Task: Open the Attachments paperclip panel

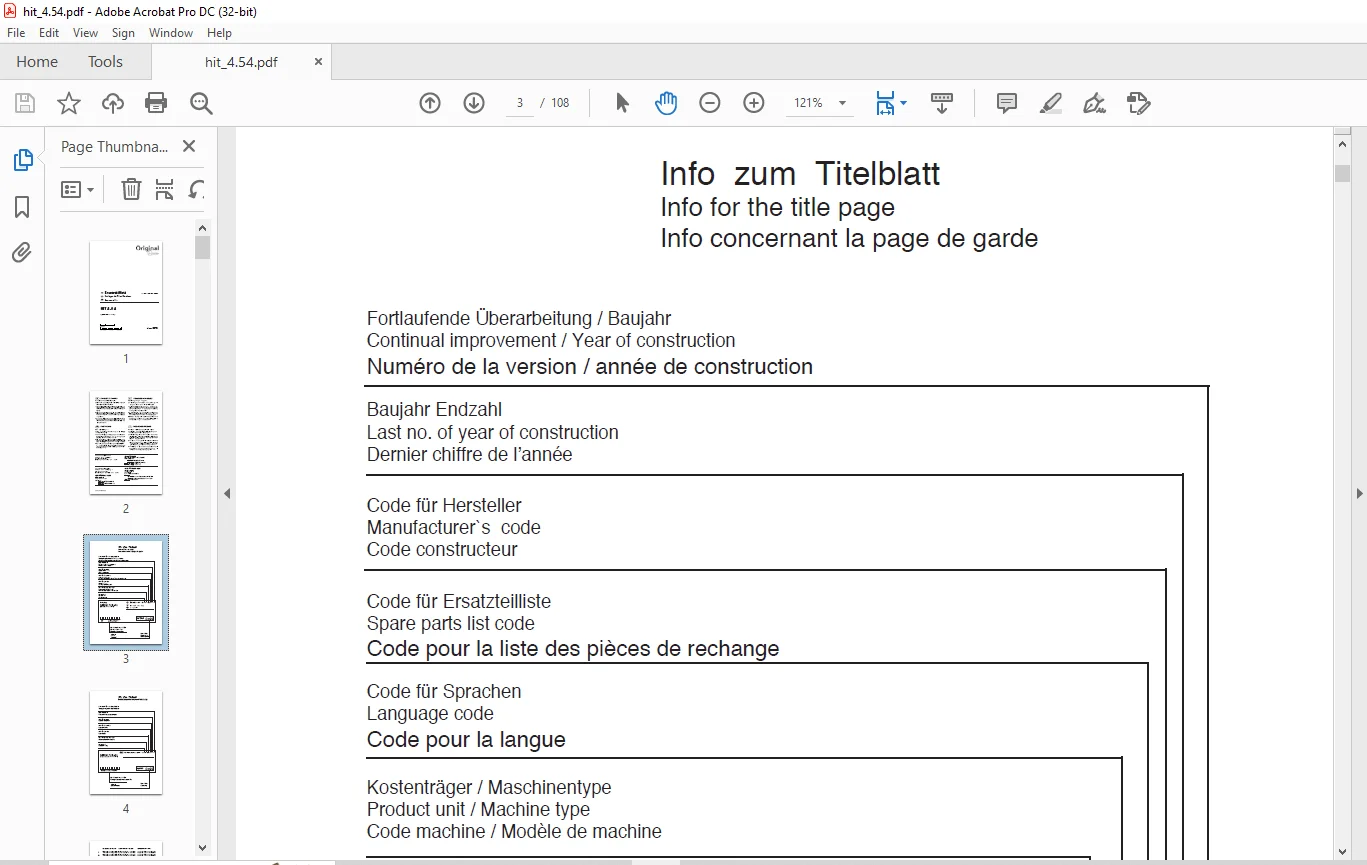Action: point(22,252)
